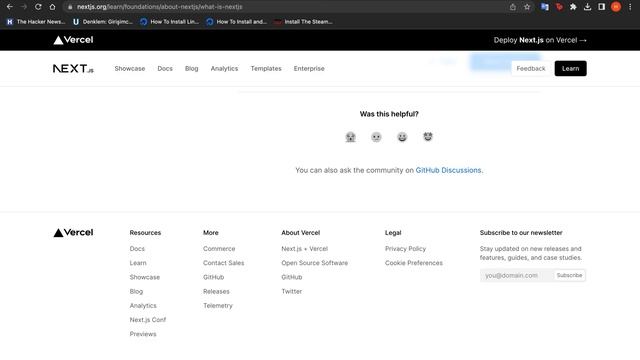640x360 pixels.
Task: Select the neutral face emoji rating
Action: [376, 137]
